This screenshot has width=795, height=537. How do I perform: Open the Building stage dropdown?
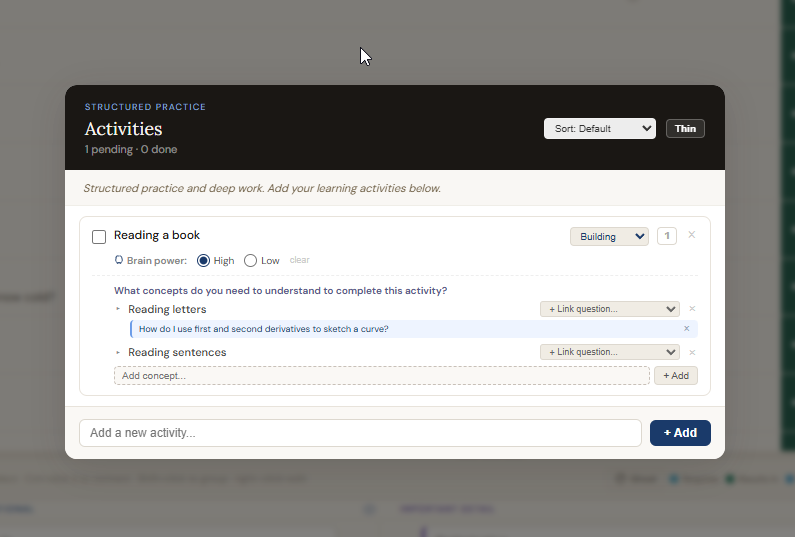coord(608,236)
